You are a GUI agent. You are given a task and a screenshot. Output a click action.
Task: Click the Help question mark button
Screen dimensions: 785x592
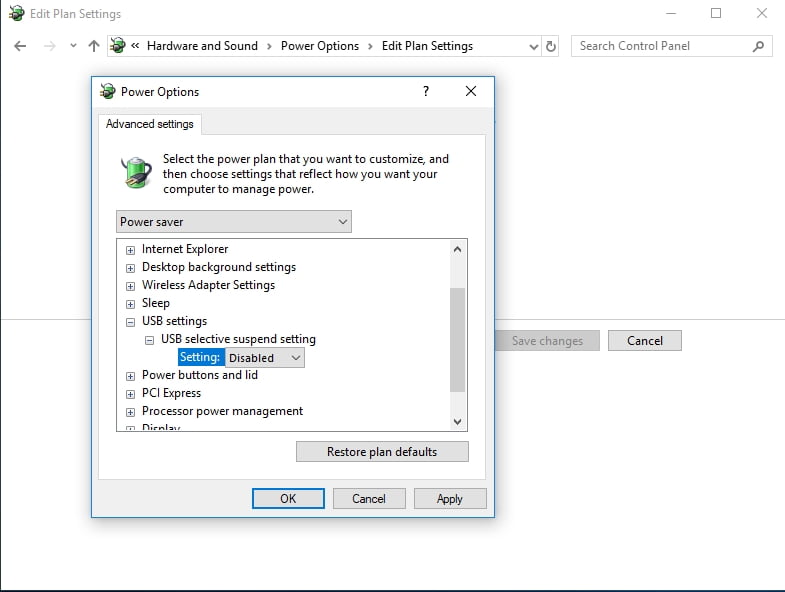[426, 91]
